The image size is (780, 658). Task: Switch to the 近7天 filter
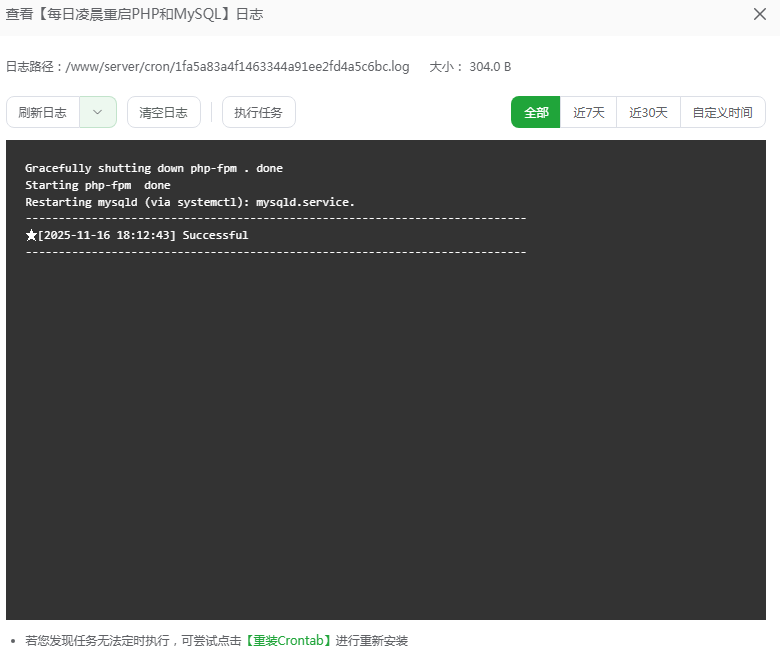[x=589, y=113]
